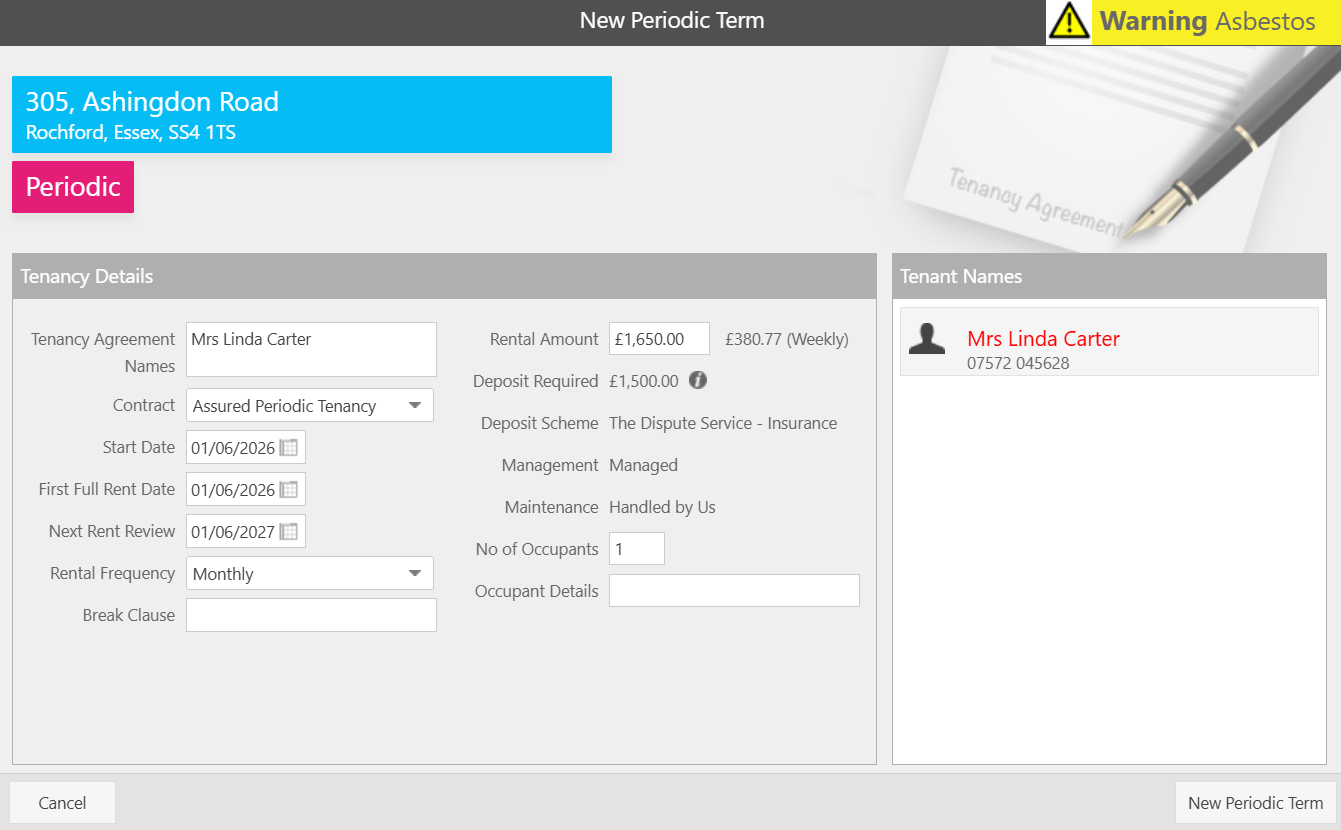Click the Maintenance label

tap(551, 507)
